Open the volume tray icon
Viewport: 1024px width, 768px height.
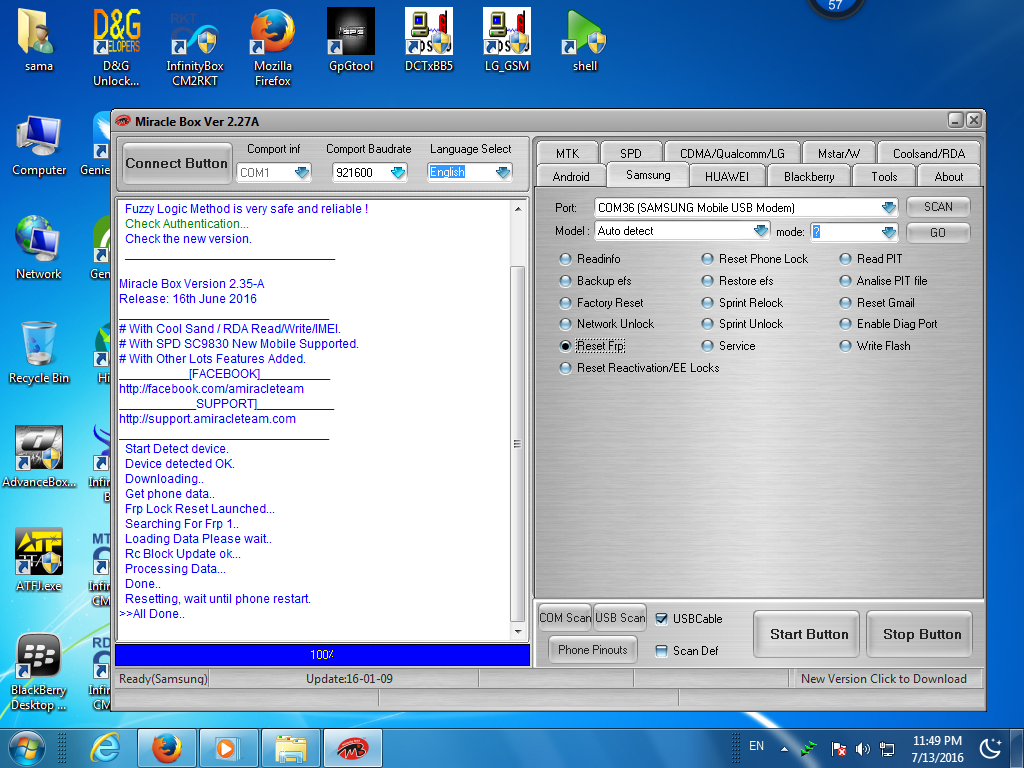coord(863,748)
